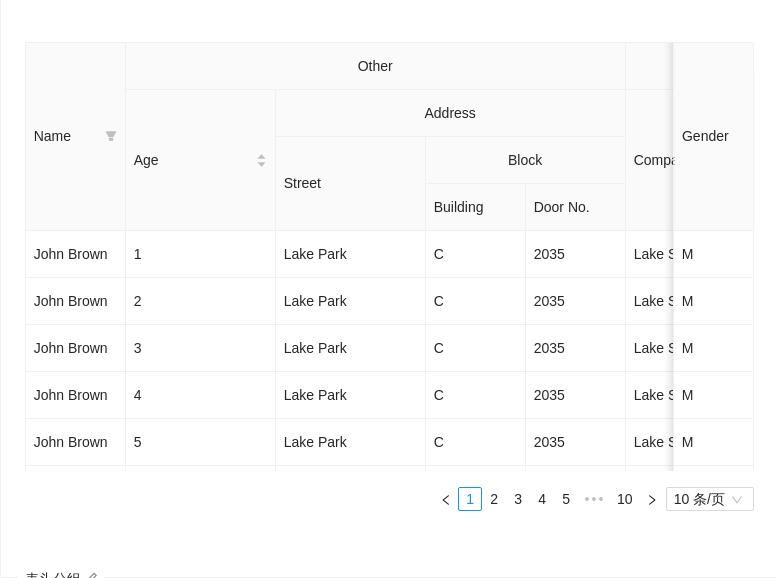Click the Building column header
Screen dimensions: 777x578
[458, 207]
